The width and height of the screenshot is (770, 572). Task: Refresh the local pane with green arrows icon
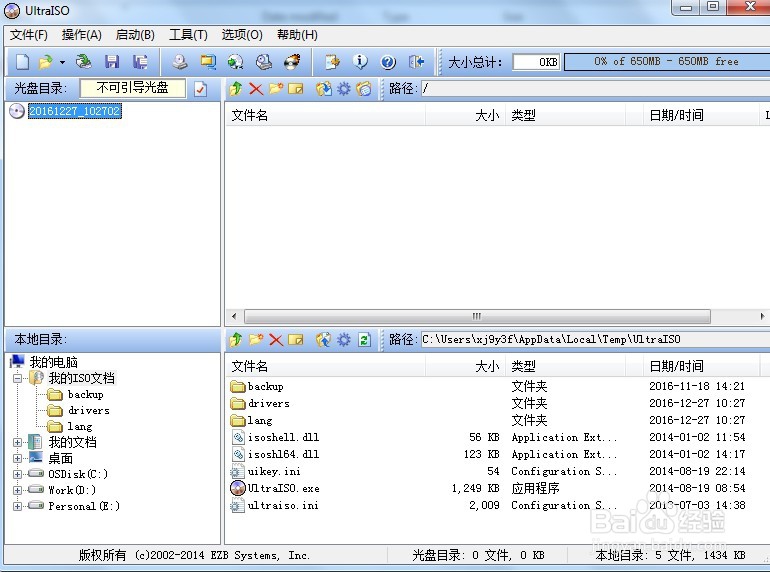coord(364,339)
